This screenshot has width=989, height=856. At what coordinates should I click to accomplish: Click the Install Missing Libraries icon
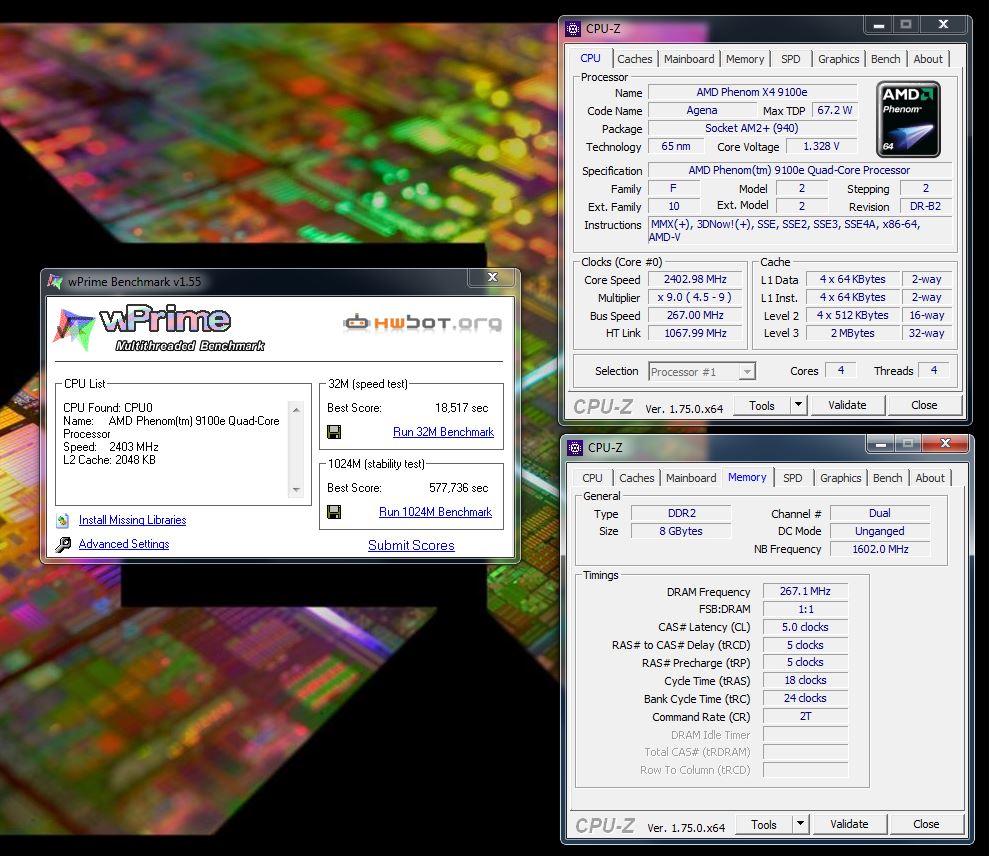pyautogui.click(x=62, y=520)
